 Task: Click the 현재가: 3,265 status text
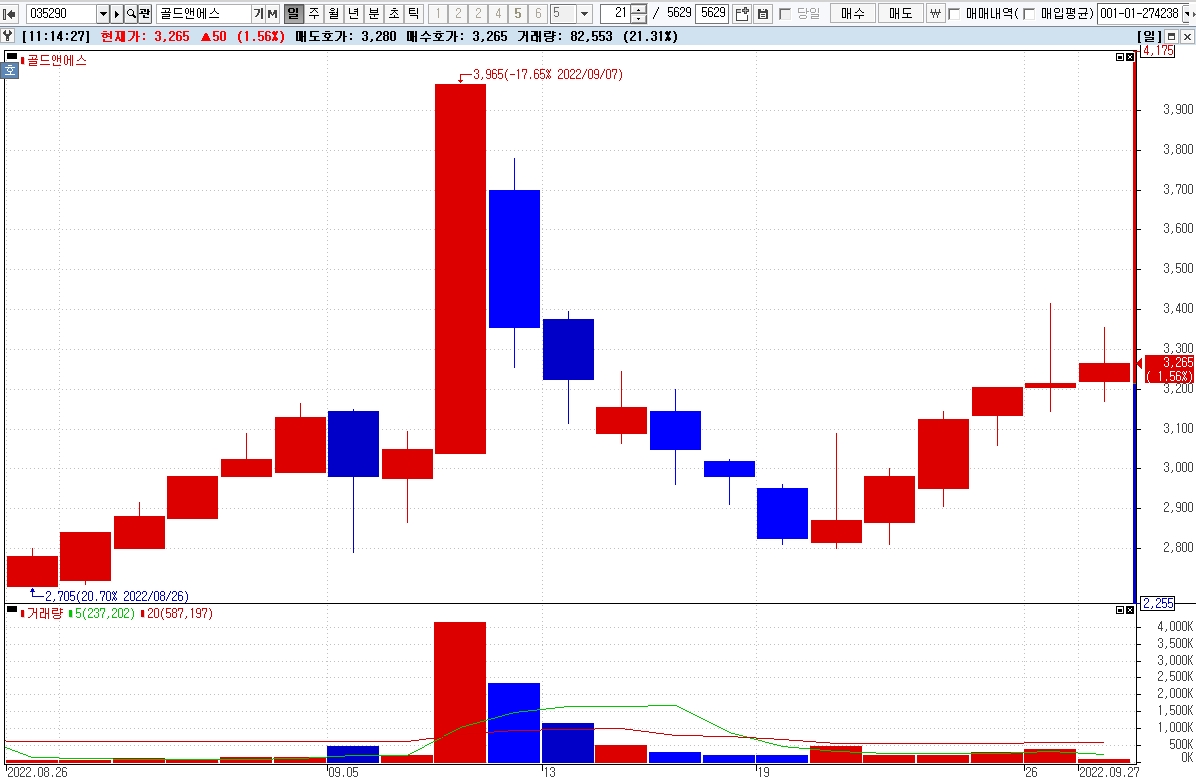pyautogui.click(x=145, y=36)
